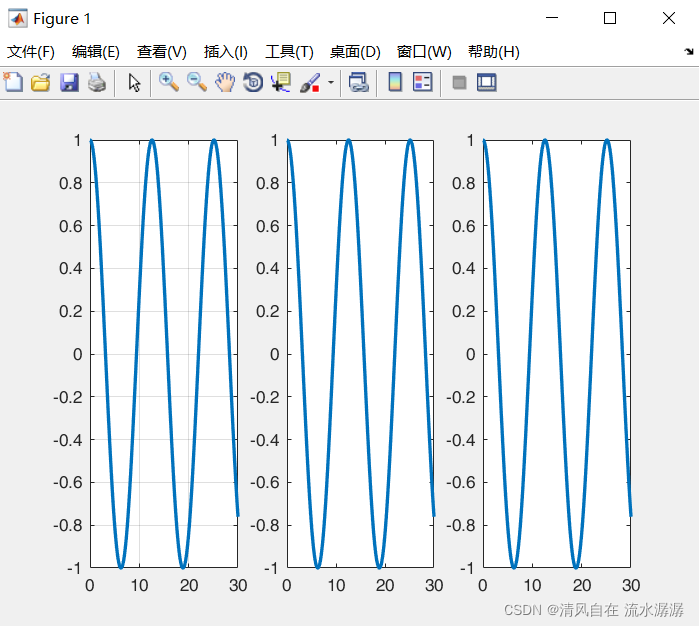Select the Zoom Out magnifier tool
The height and width of the screenshot is (626, 699).
[197, 83]
